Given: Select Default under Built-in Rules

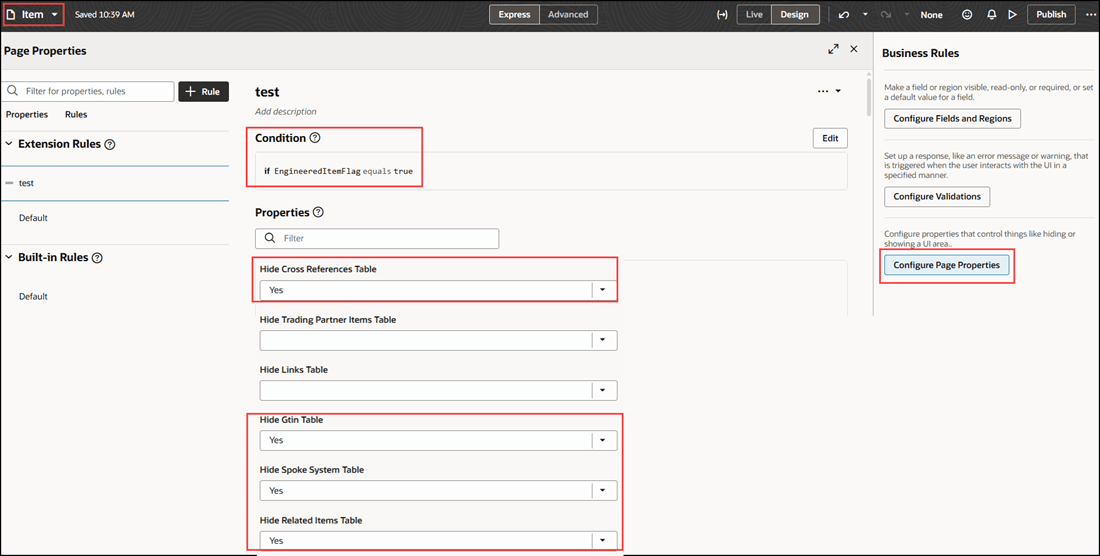Looking at the screenshot, I should (33, 297).
